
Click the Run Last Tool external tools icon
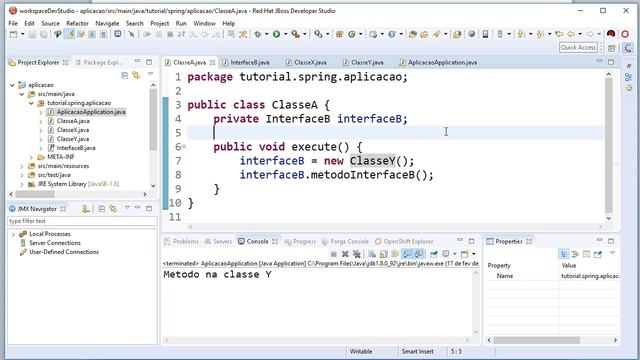click(295, 34)
